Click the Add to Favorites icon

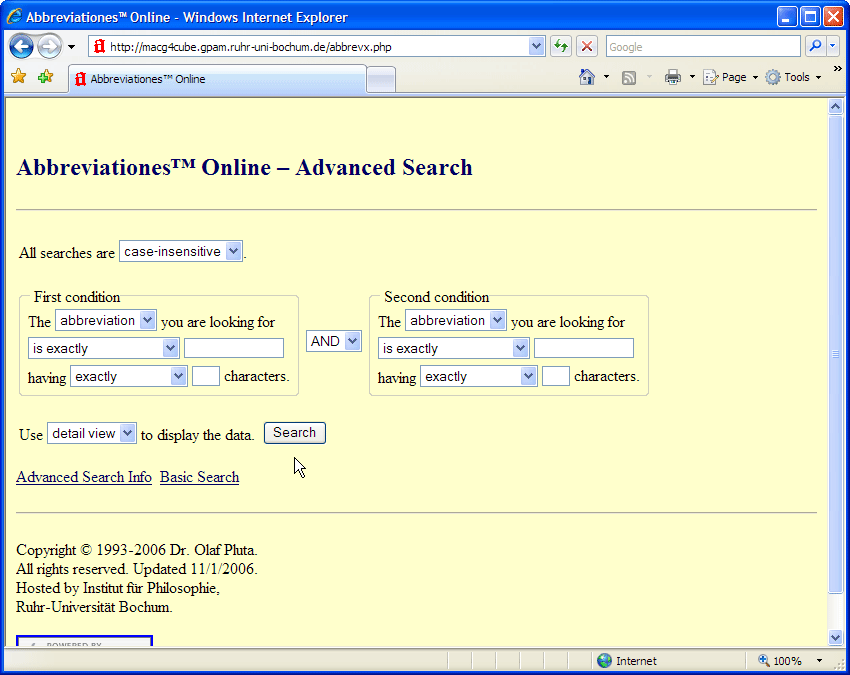[45, 77]
